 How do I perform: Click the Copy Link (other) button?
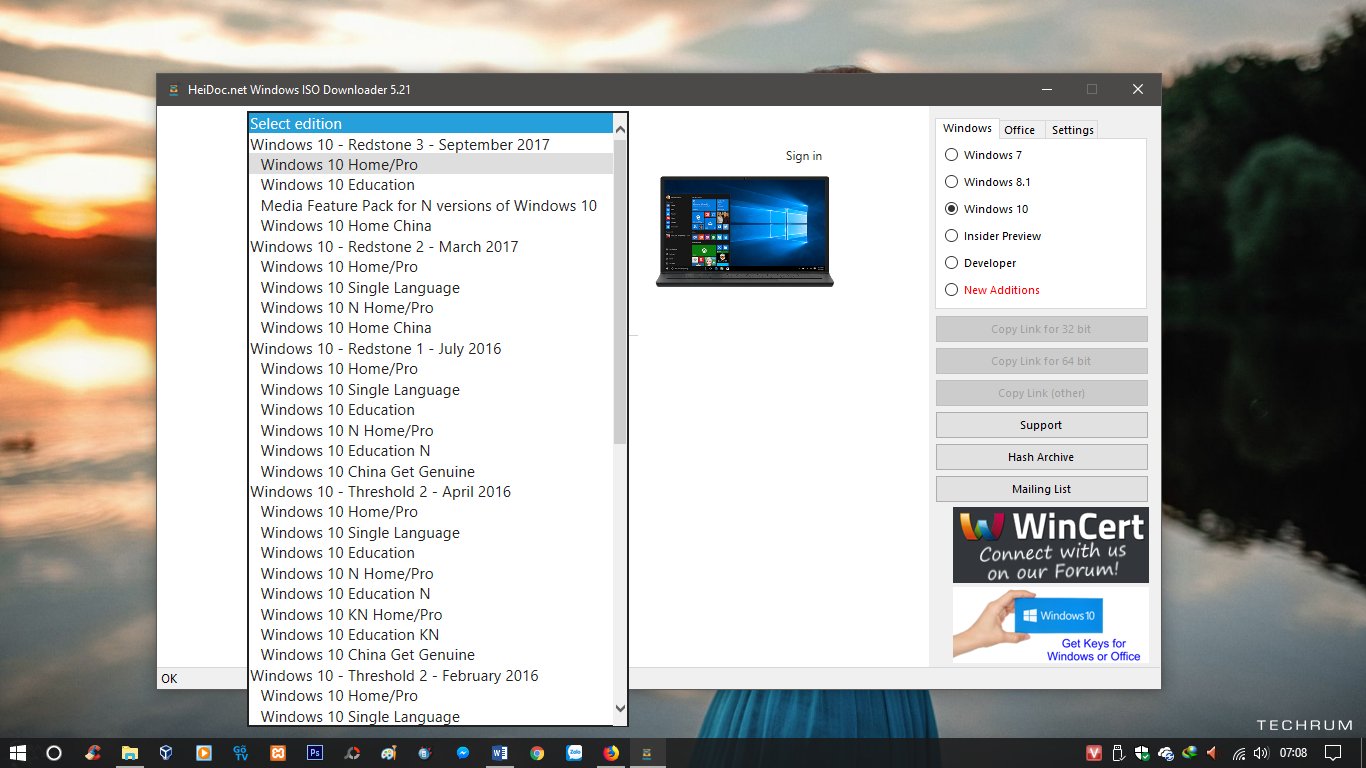pos(1041,393)
